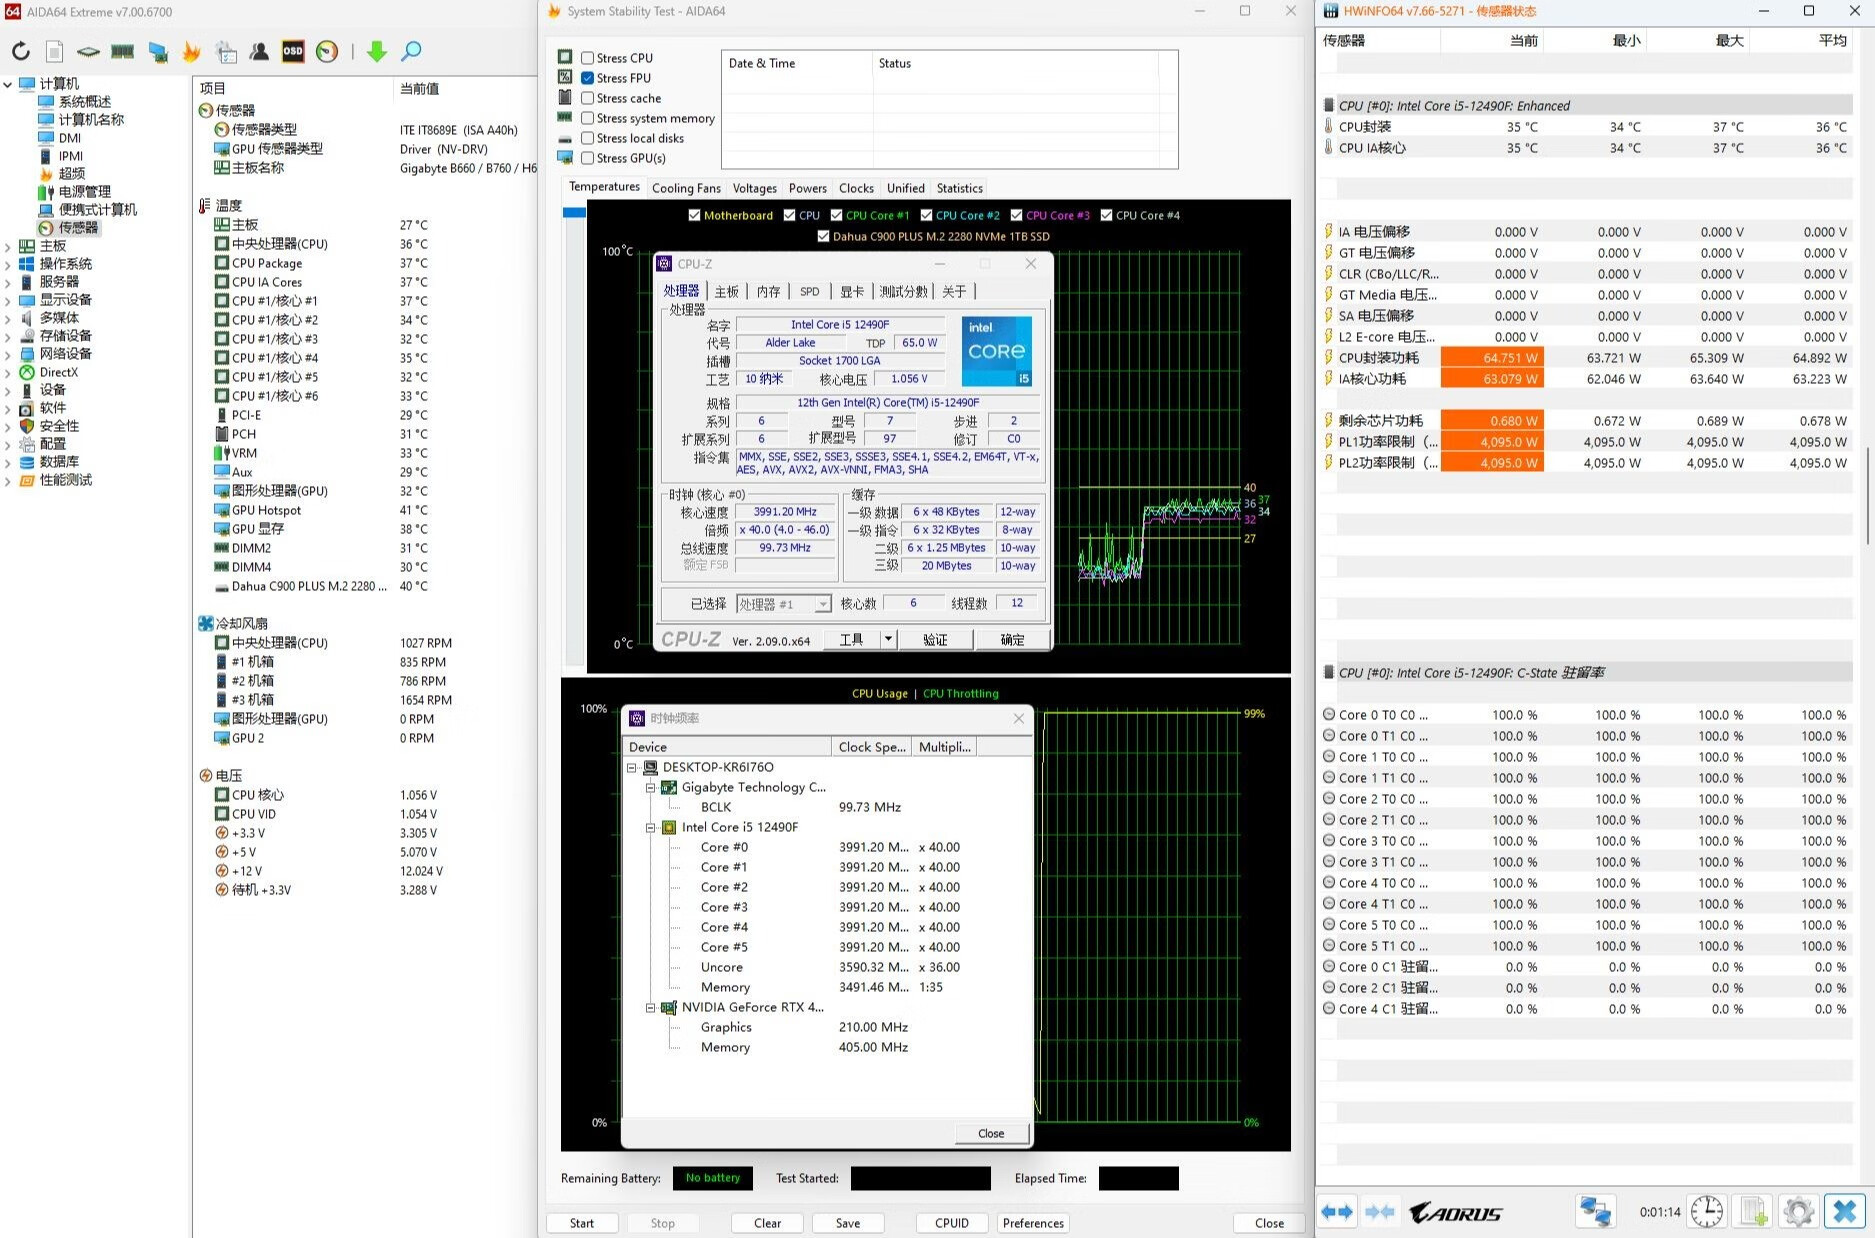Click the flame stability test toolbar icon
This screenshot has width=1875, height=1238.
click(191, 52)
